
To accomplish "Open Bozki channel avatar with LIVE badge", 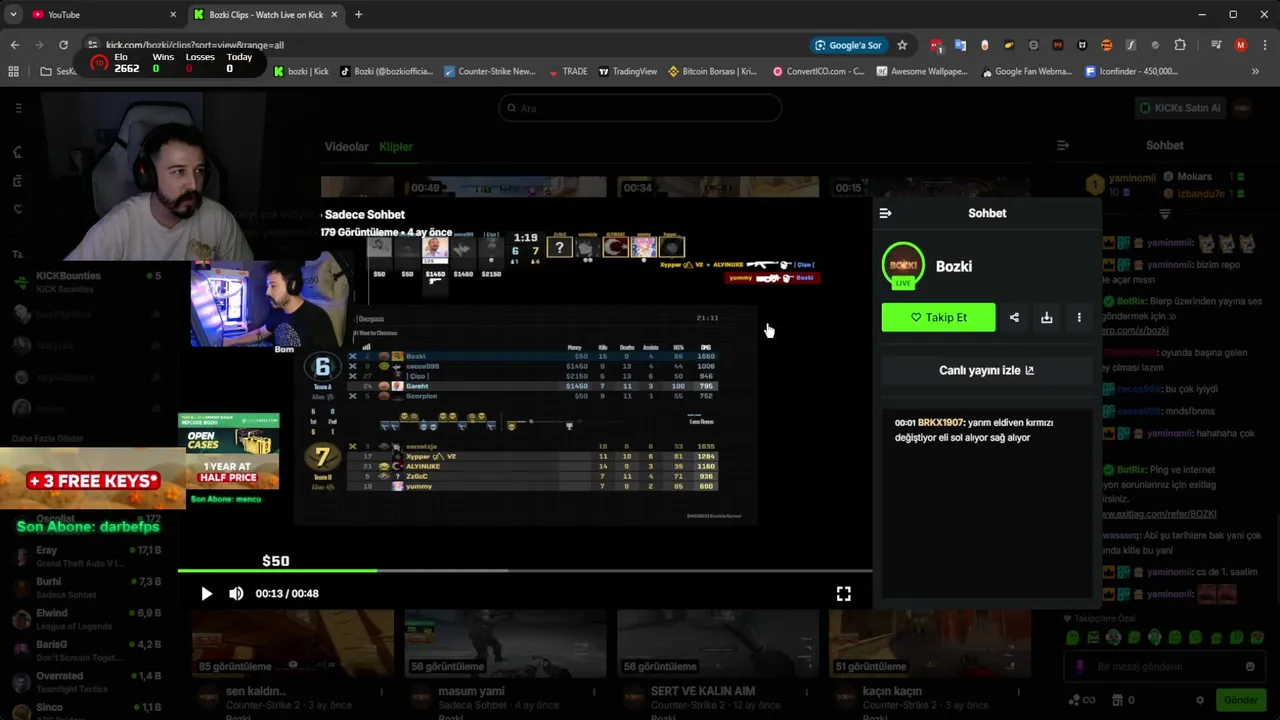I will pyautogui.click(x=903, y=266).
